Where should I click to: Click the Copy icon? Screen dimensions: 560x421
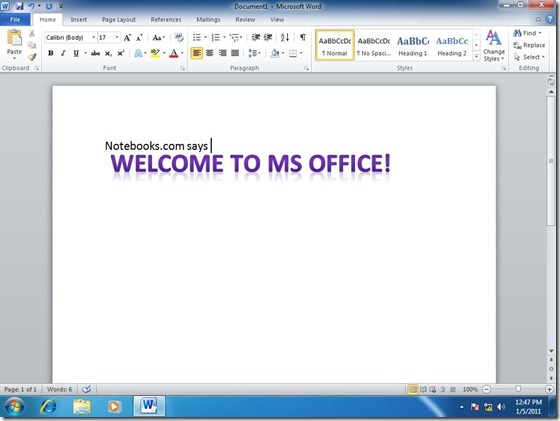[32, 45]
